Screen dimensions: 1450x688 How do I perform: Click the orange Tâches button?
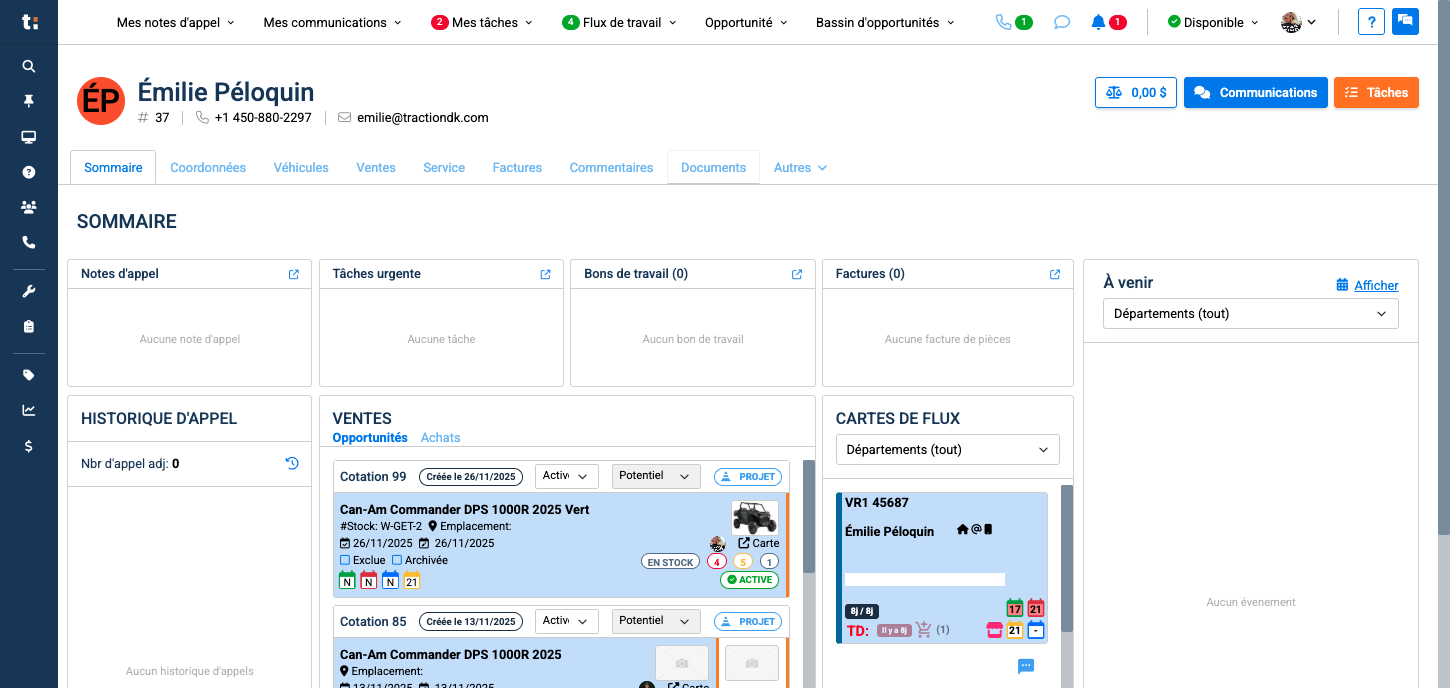point(1376,92)
